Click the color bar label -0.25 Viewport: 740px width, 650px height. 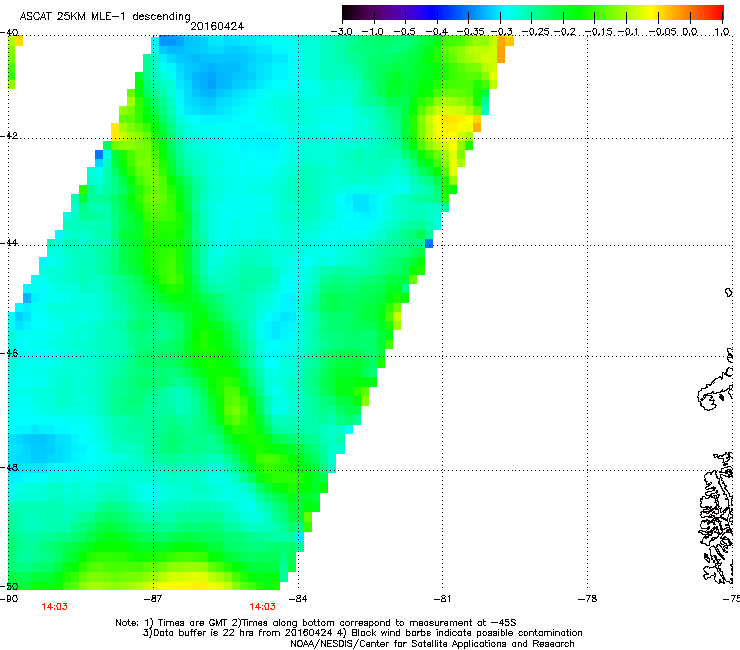pos(536,32)
